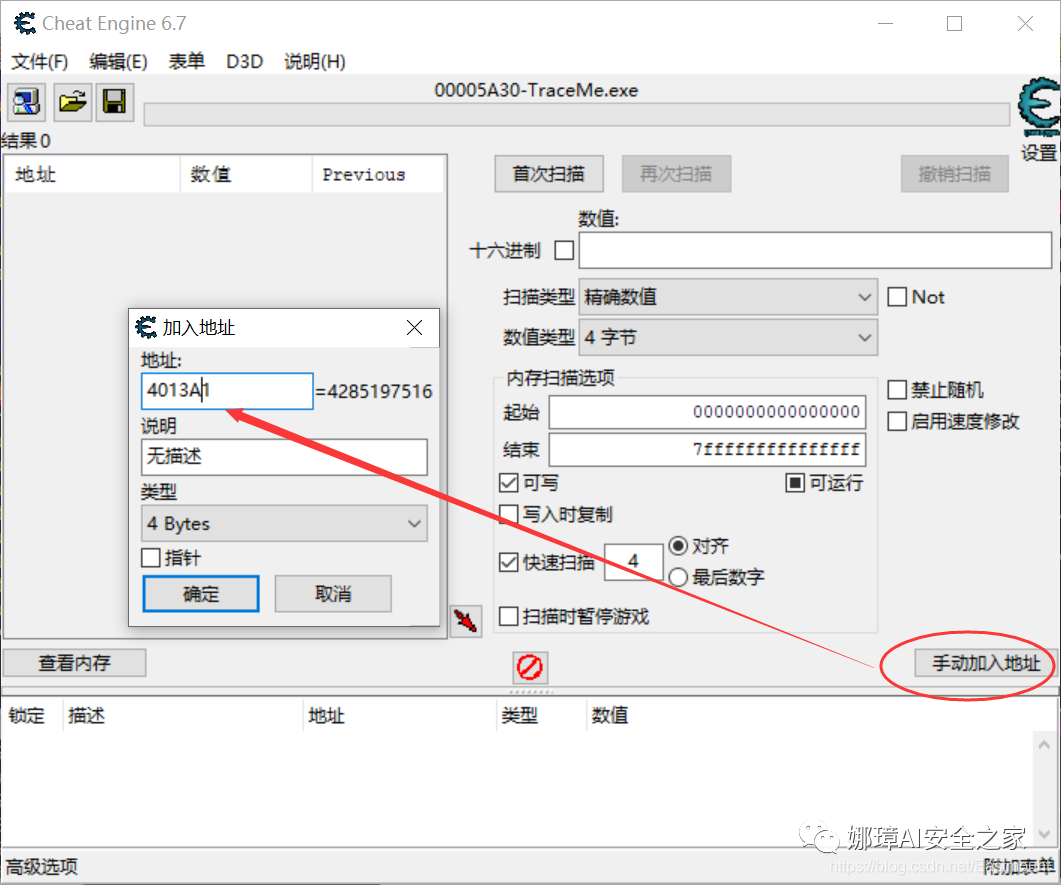This screenshot has height=885, width=1061.
Task: Click 设置 settings label
Action: click(1039, 153)
